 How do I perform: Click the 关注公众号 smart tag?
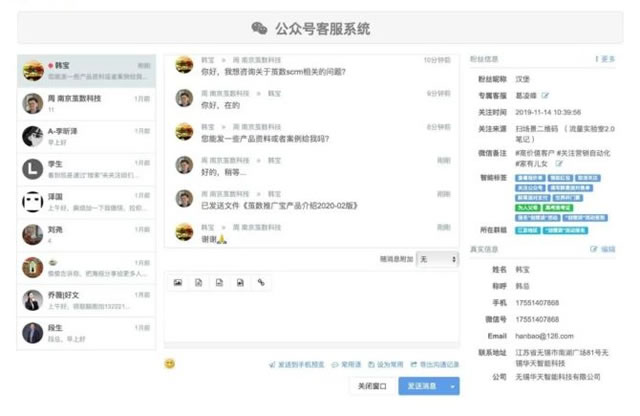tap(530, 188)
